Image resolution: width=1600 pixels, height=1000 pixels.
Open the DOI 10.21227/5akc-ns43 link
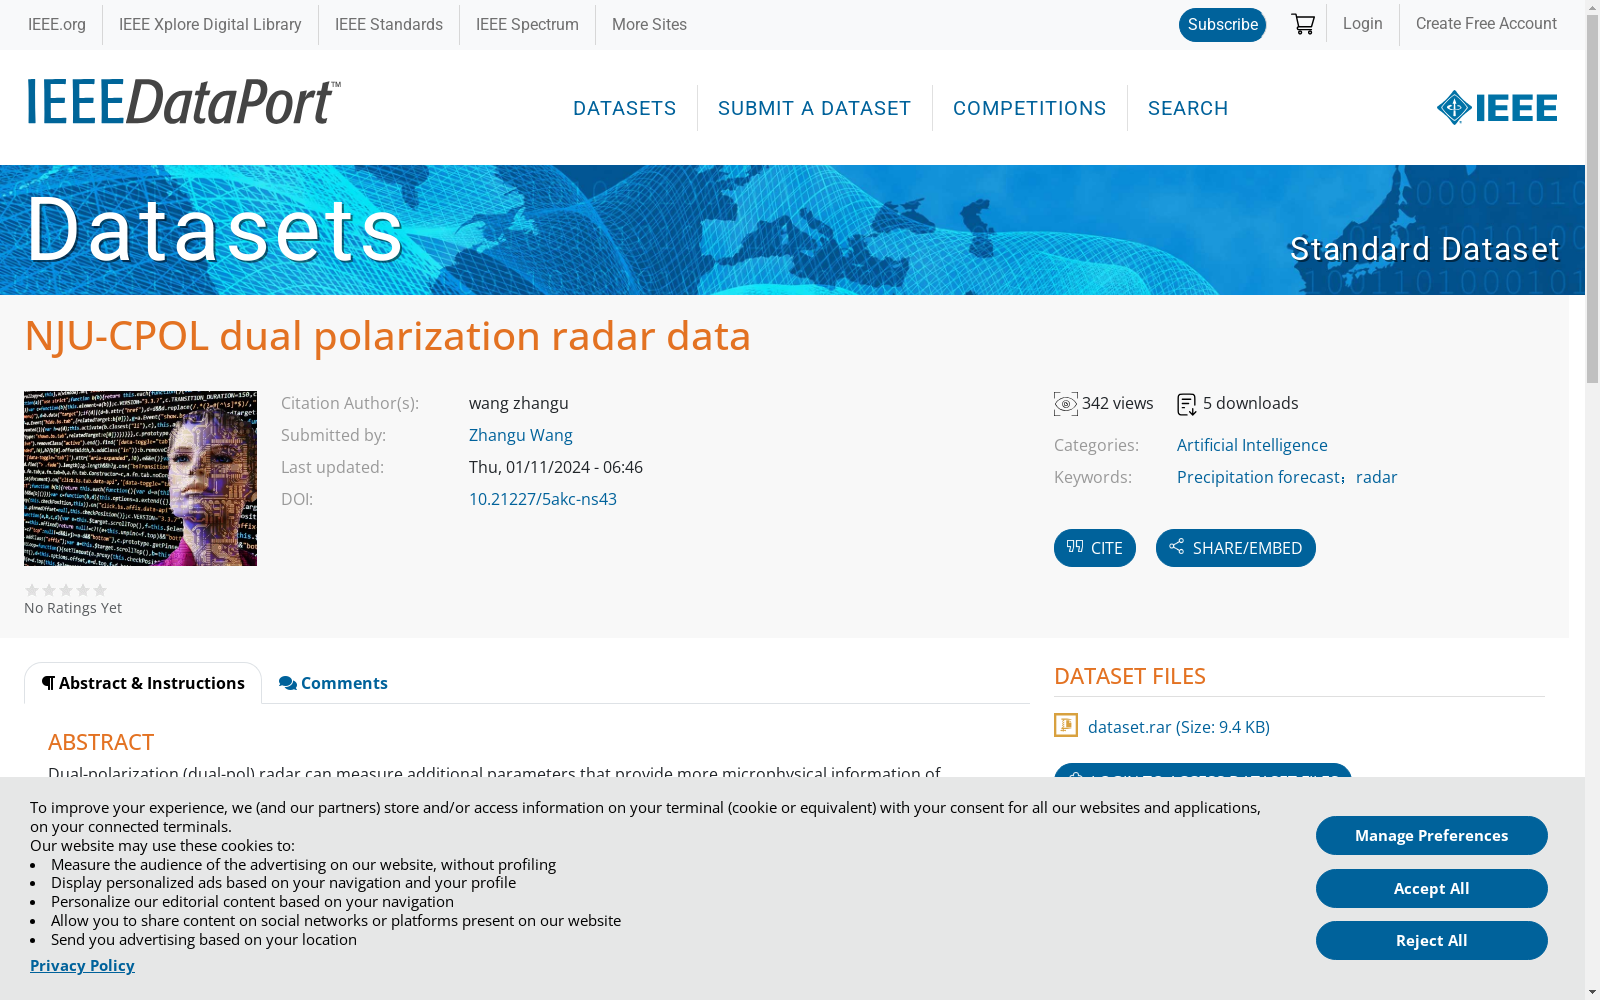coord(543,499)
